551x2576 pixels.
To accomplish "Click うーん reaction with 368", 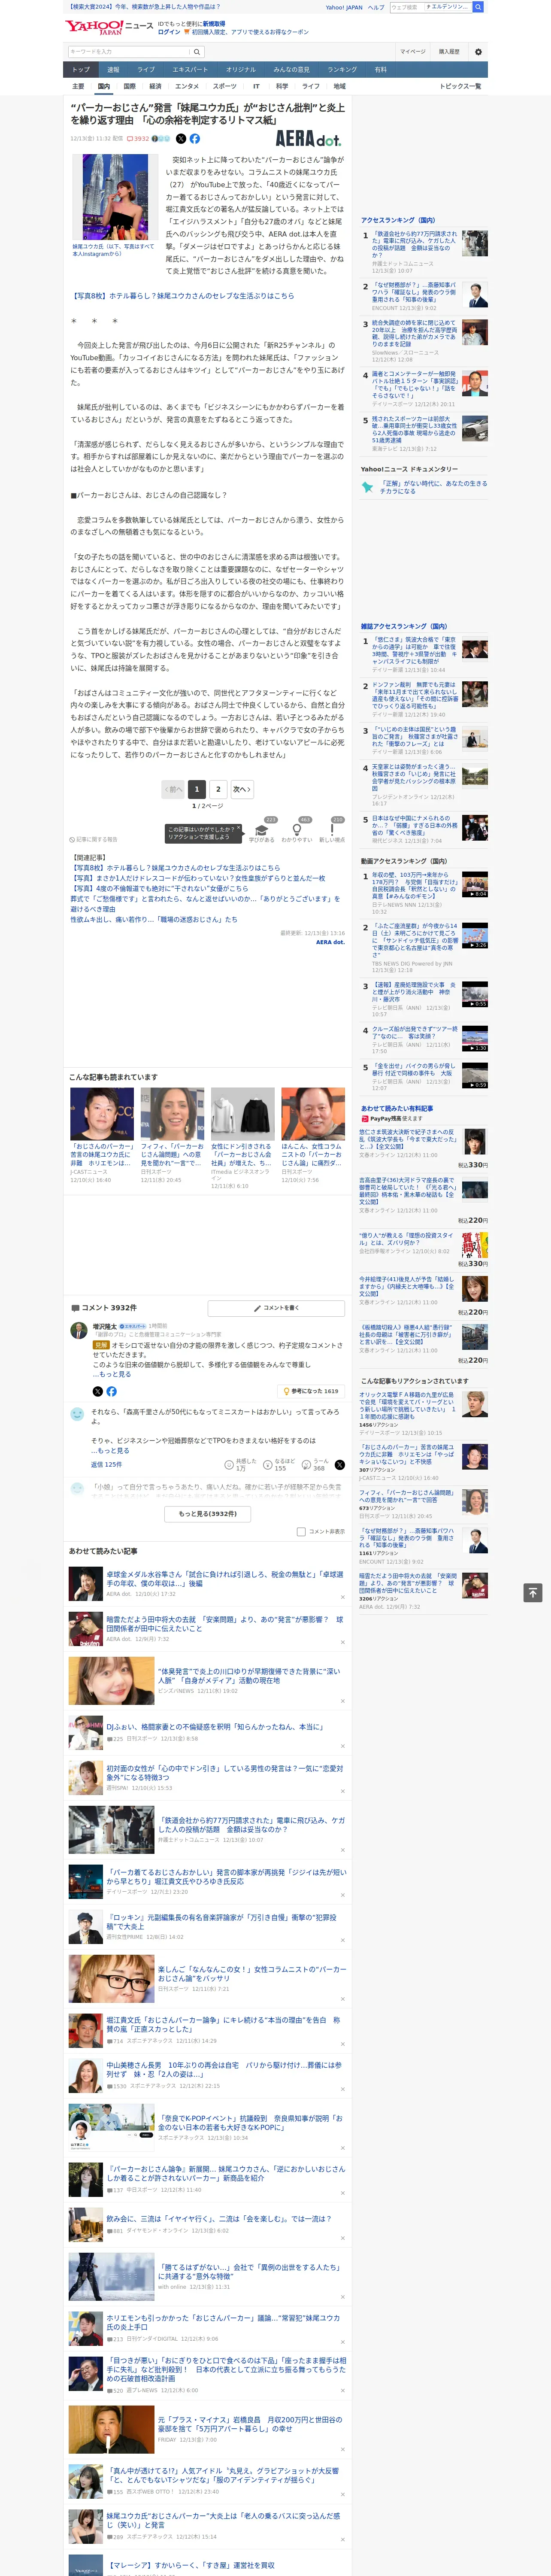I will coord(316,1464).
